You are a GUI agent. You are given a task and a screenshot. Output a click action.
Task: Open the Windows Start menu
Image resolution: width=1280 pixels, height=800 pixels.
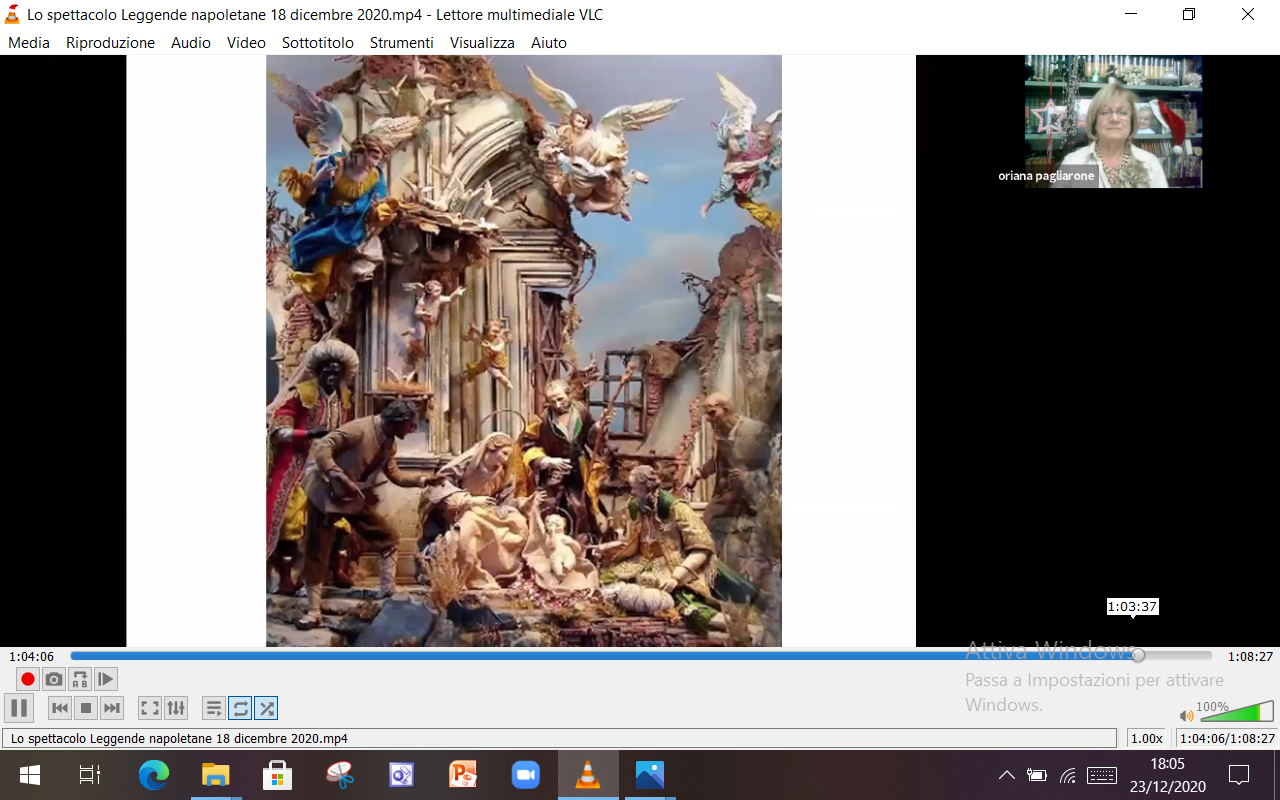click(30, 775)
